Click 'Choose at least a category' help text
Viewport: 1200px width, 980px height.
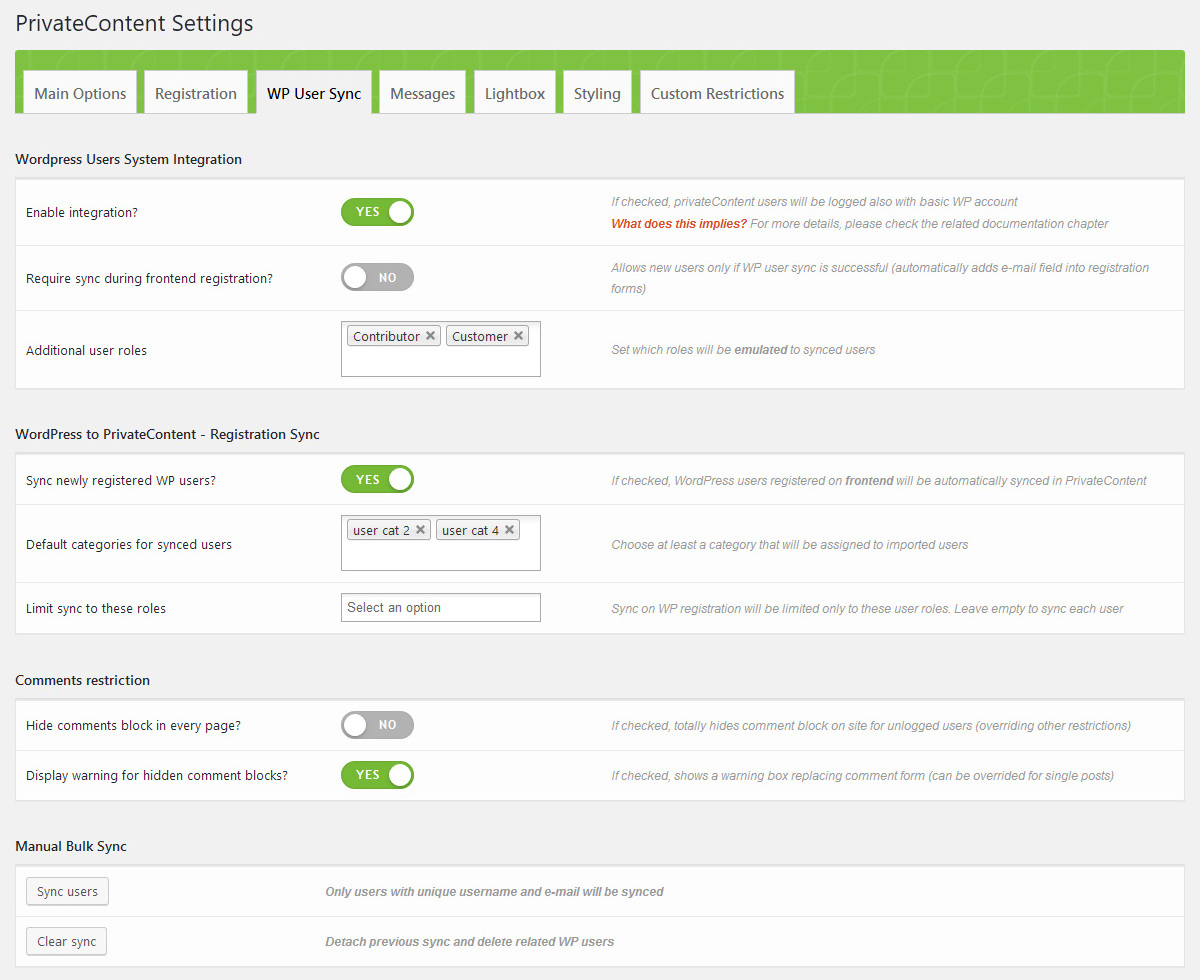[x=790, y=545]
